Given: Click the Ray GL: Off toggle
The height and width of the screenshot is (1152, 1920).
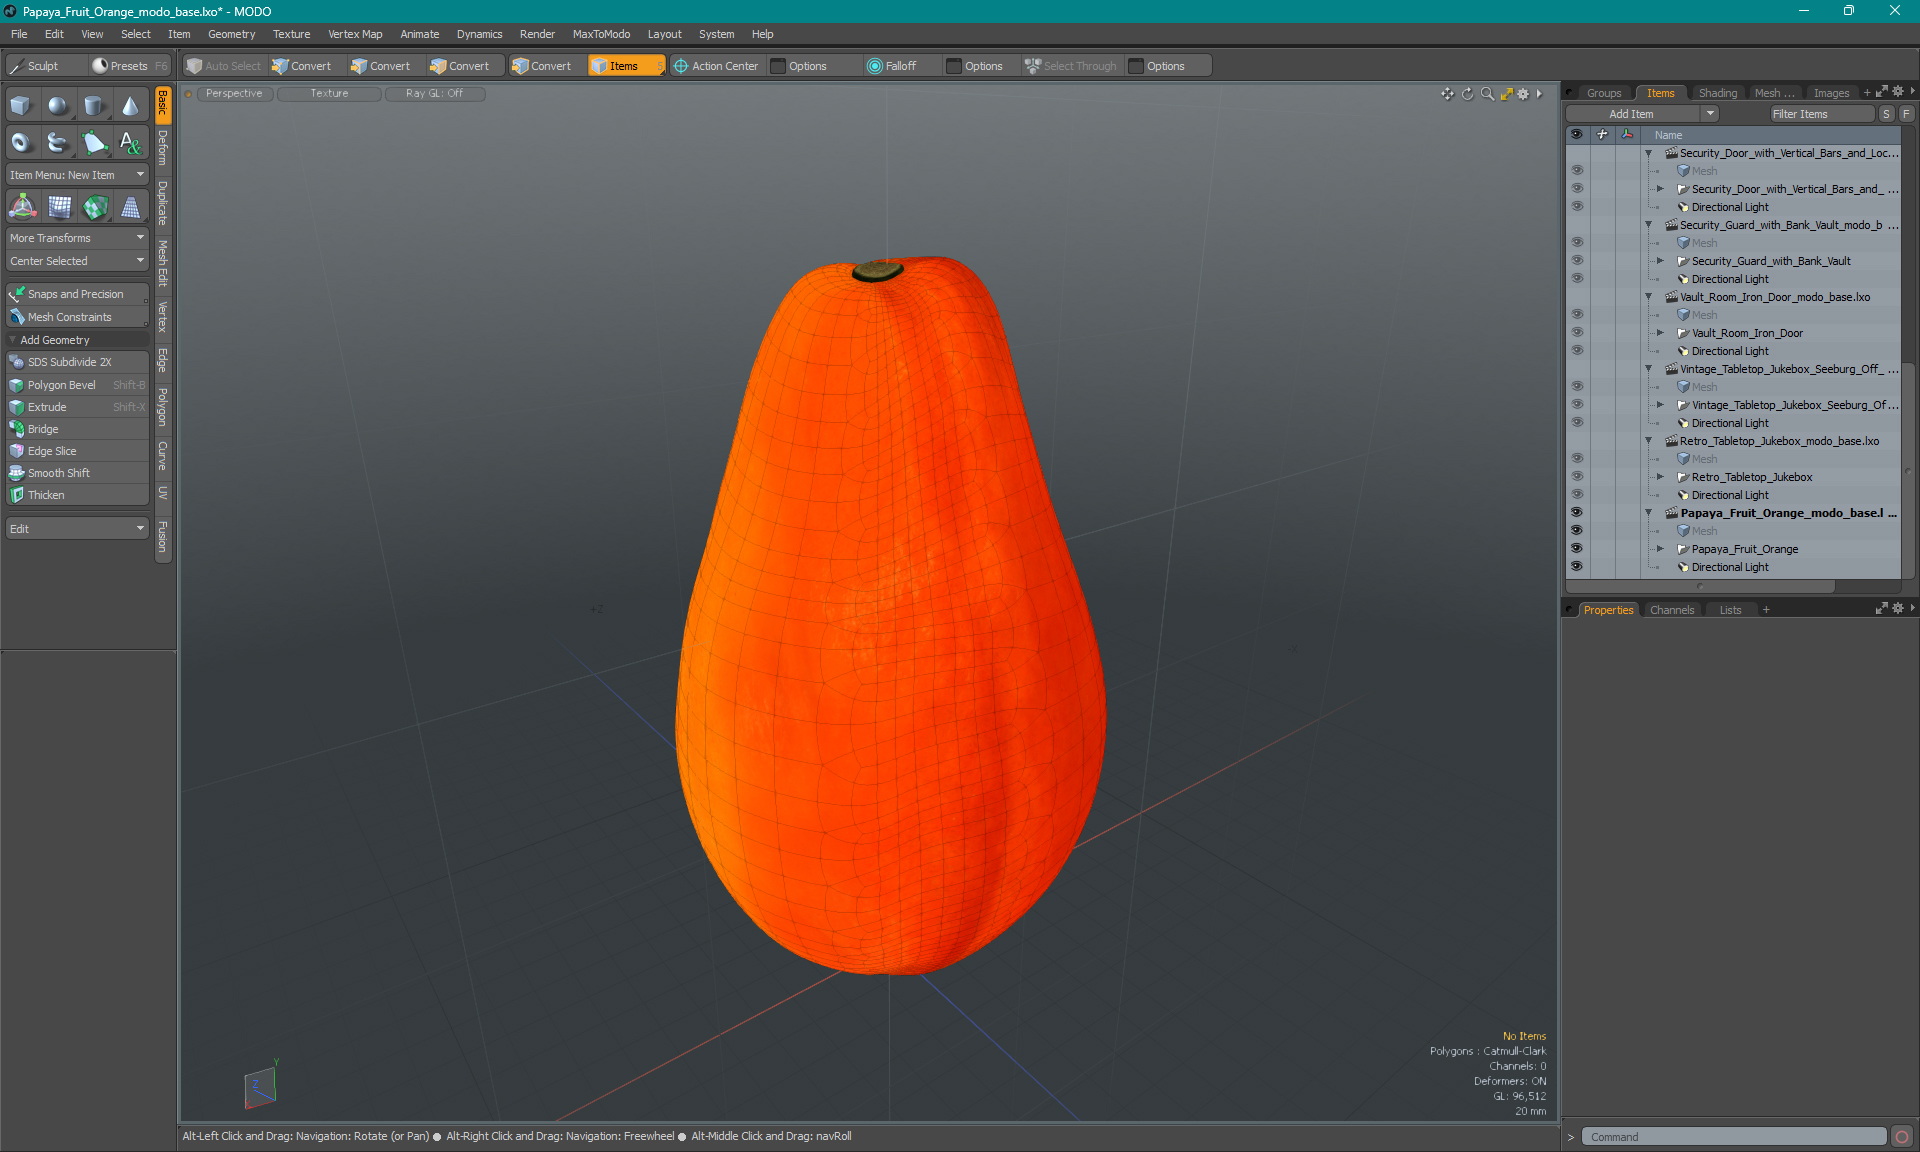Looking at the screenshot, I should (x=434, y=94).
